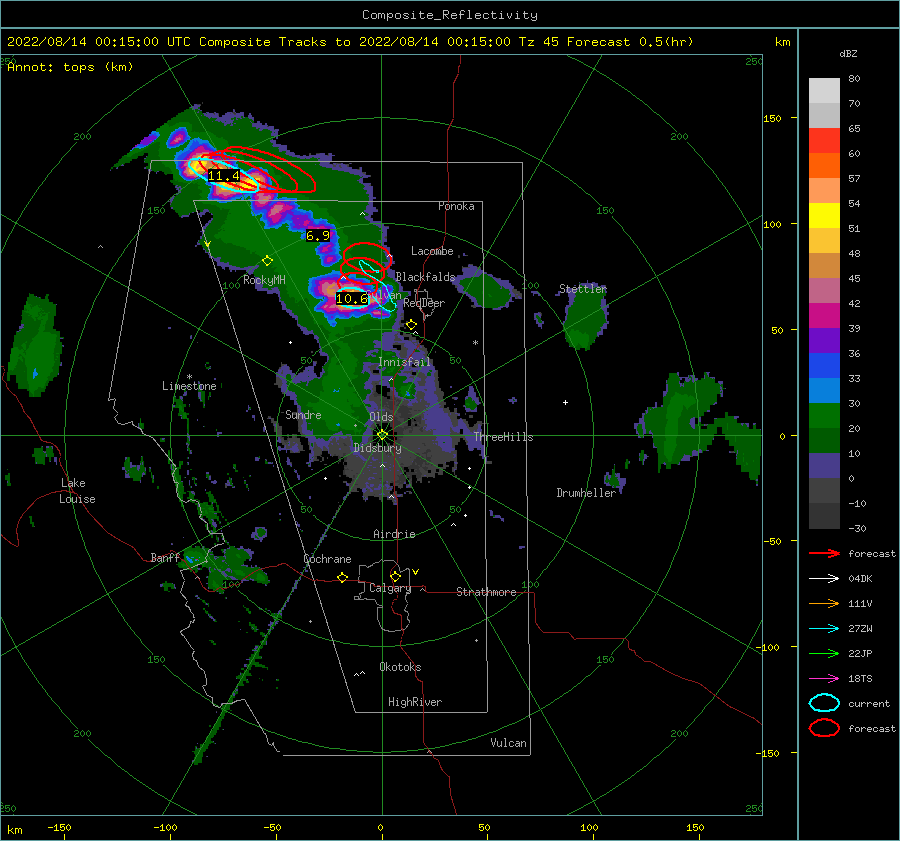Click the RedDeer city label
This screenshot has height=841, width=900.
point(424,303)
